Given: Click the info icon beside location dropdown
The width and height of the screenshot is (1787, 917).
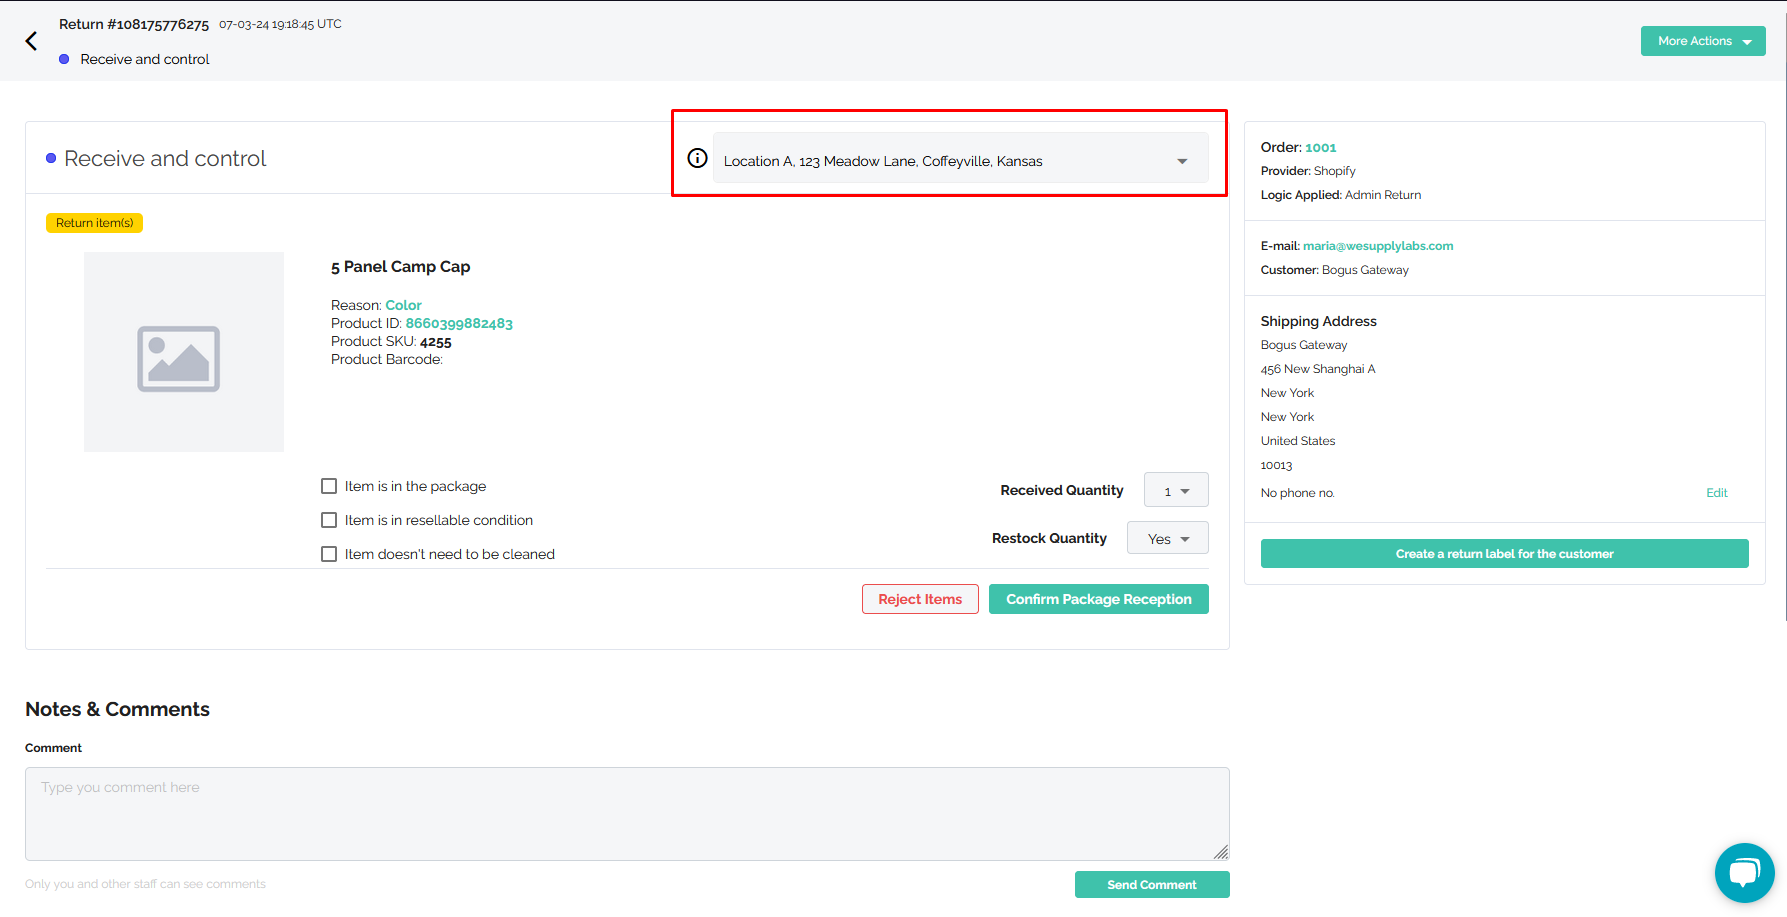Looking at the screenshot, I should point(698,158).
